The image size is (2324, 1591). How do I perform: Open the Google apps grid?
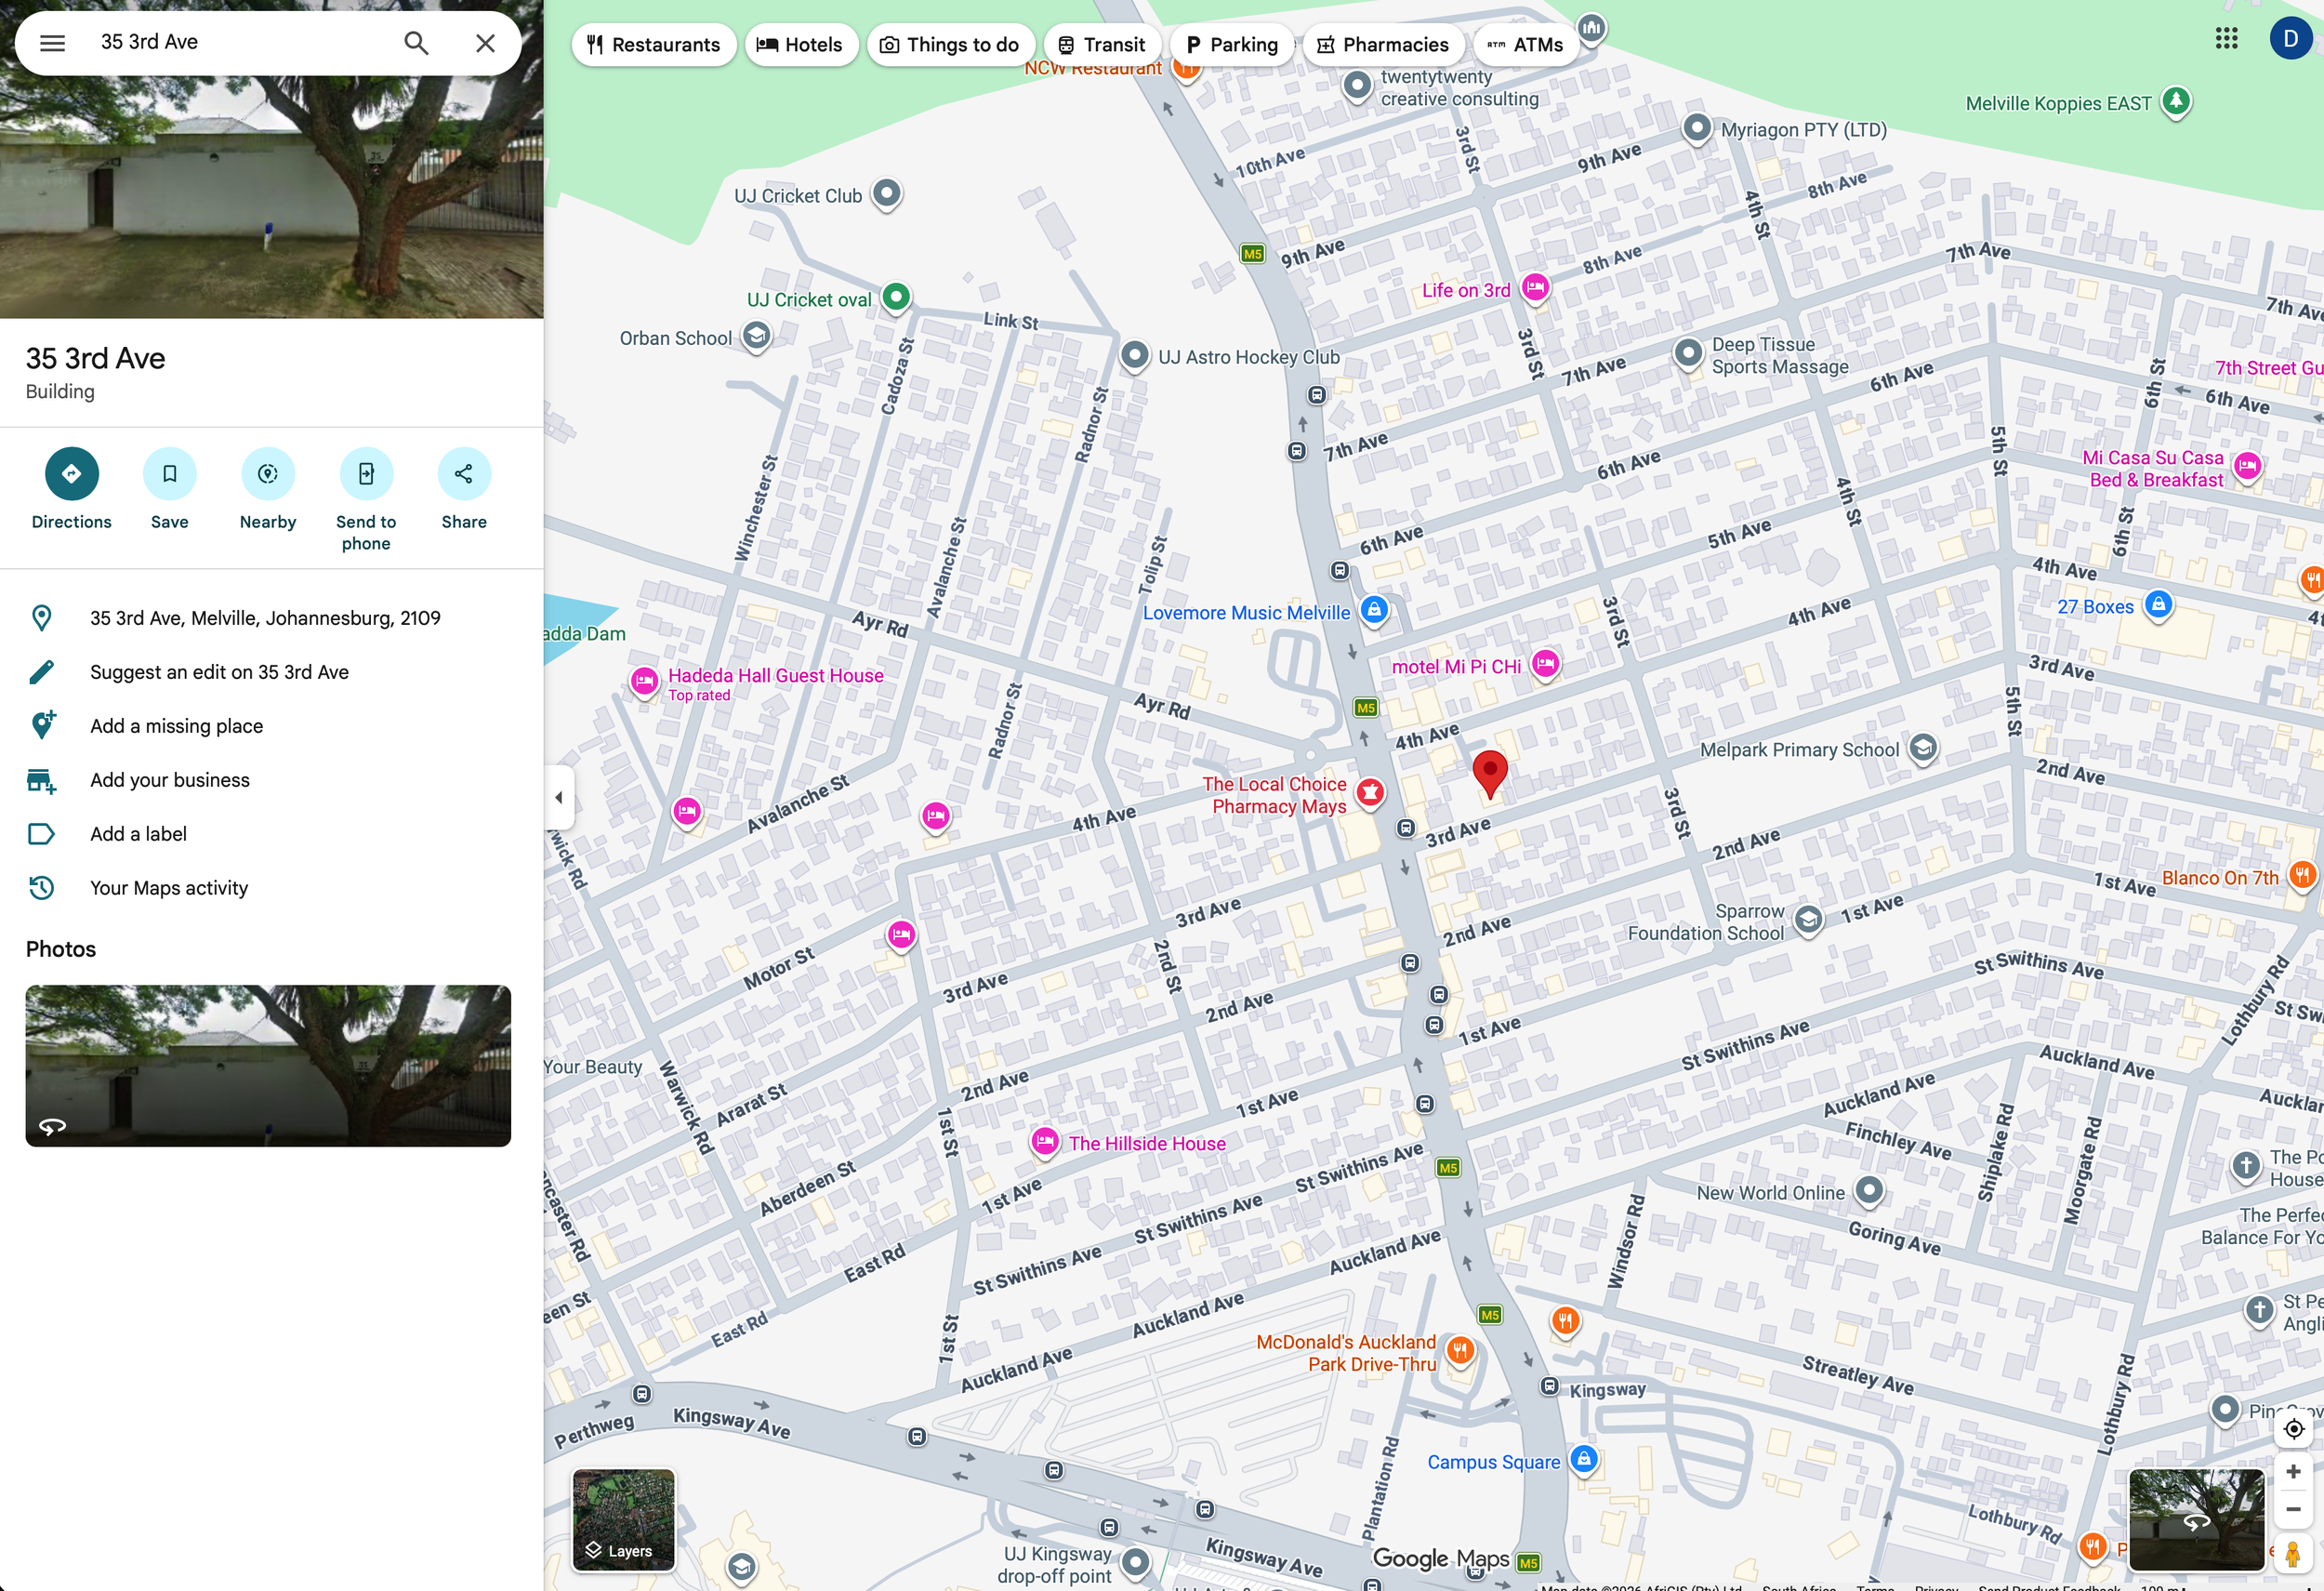[2226, 39]
